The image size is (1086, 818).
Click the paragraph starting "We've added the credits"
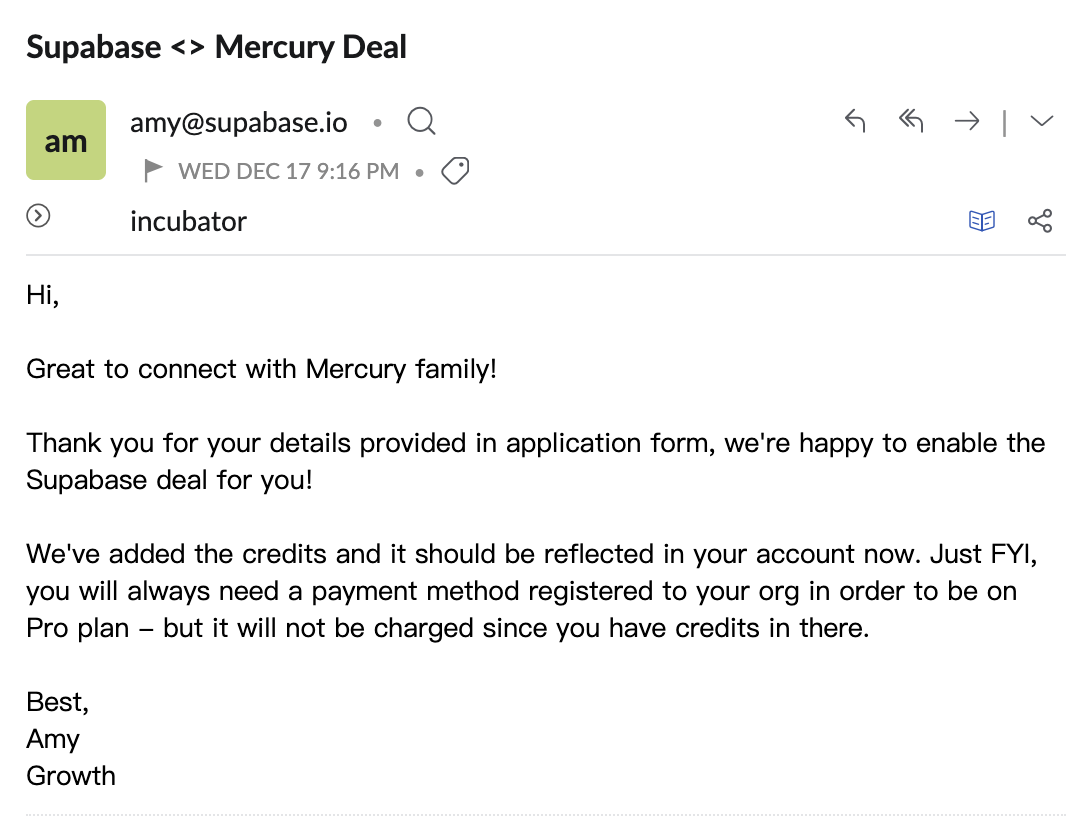point(521,591)
